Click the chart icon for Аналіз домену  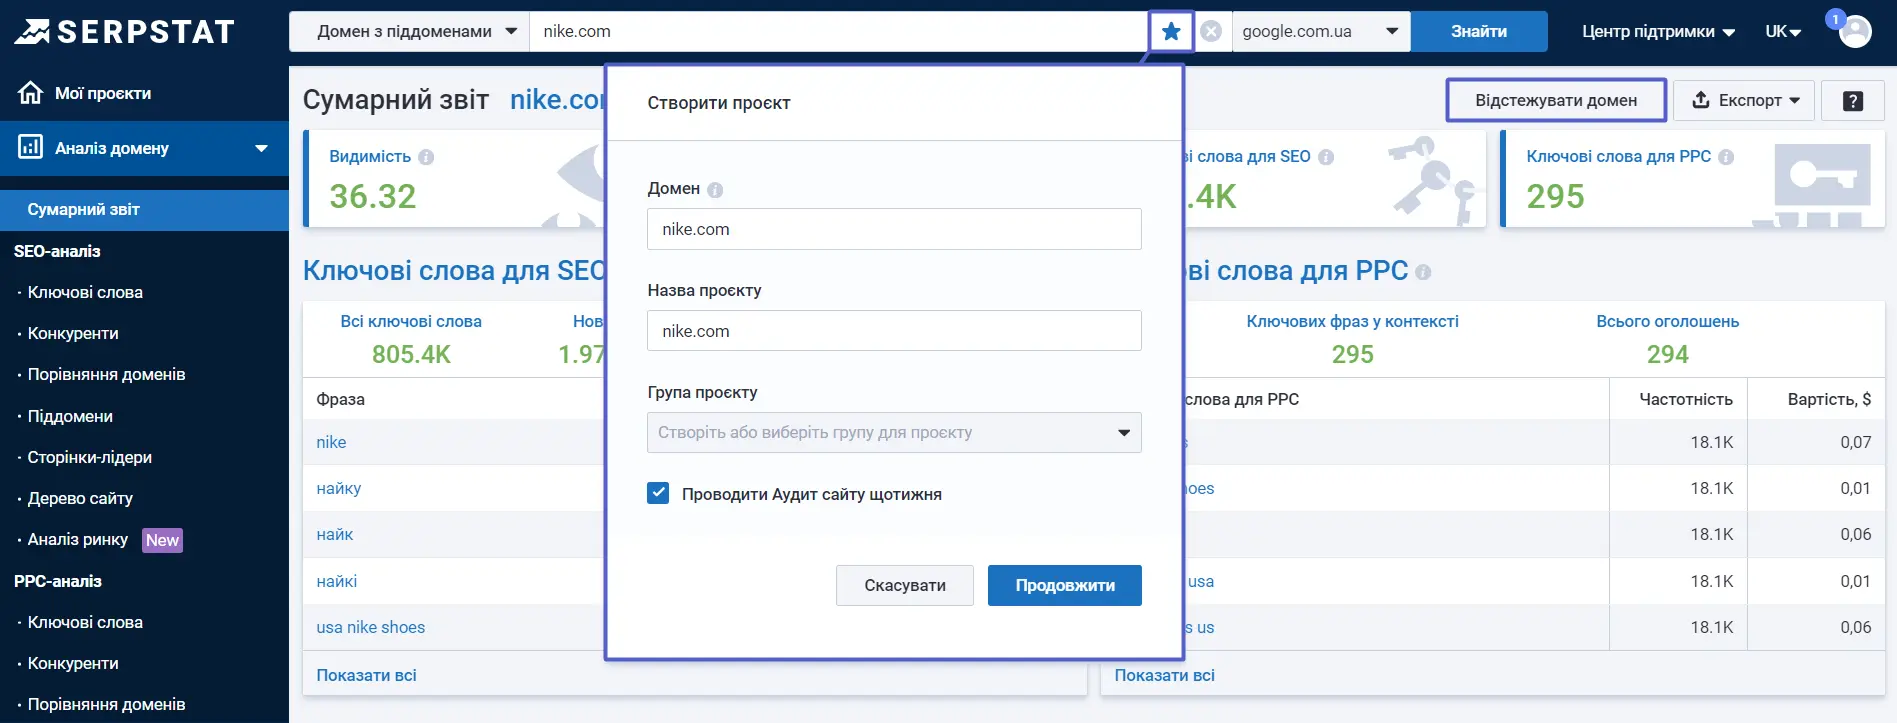(31, 148)
